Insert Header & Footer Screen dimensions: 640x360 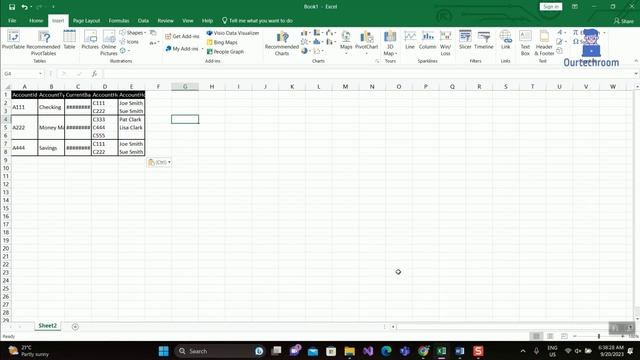pyautogui.click(x=544, y=43)
